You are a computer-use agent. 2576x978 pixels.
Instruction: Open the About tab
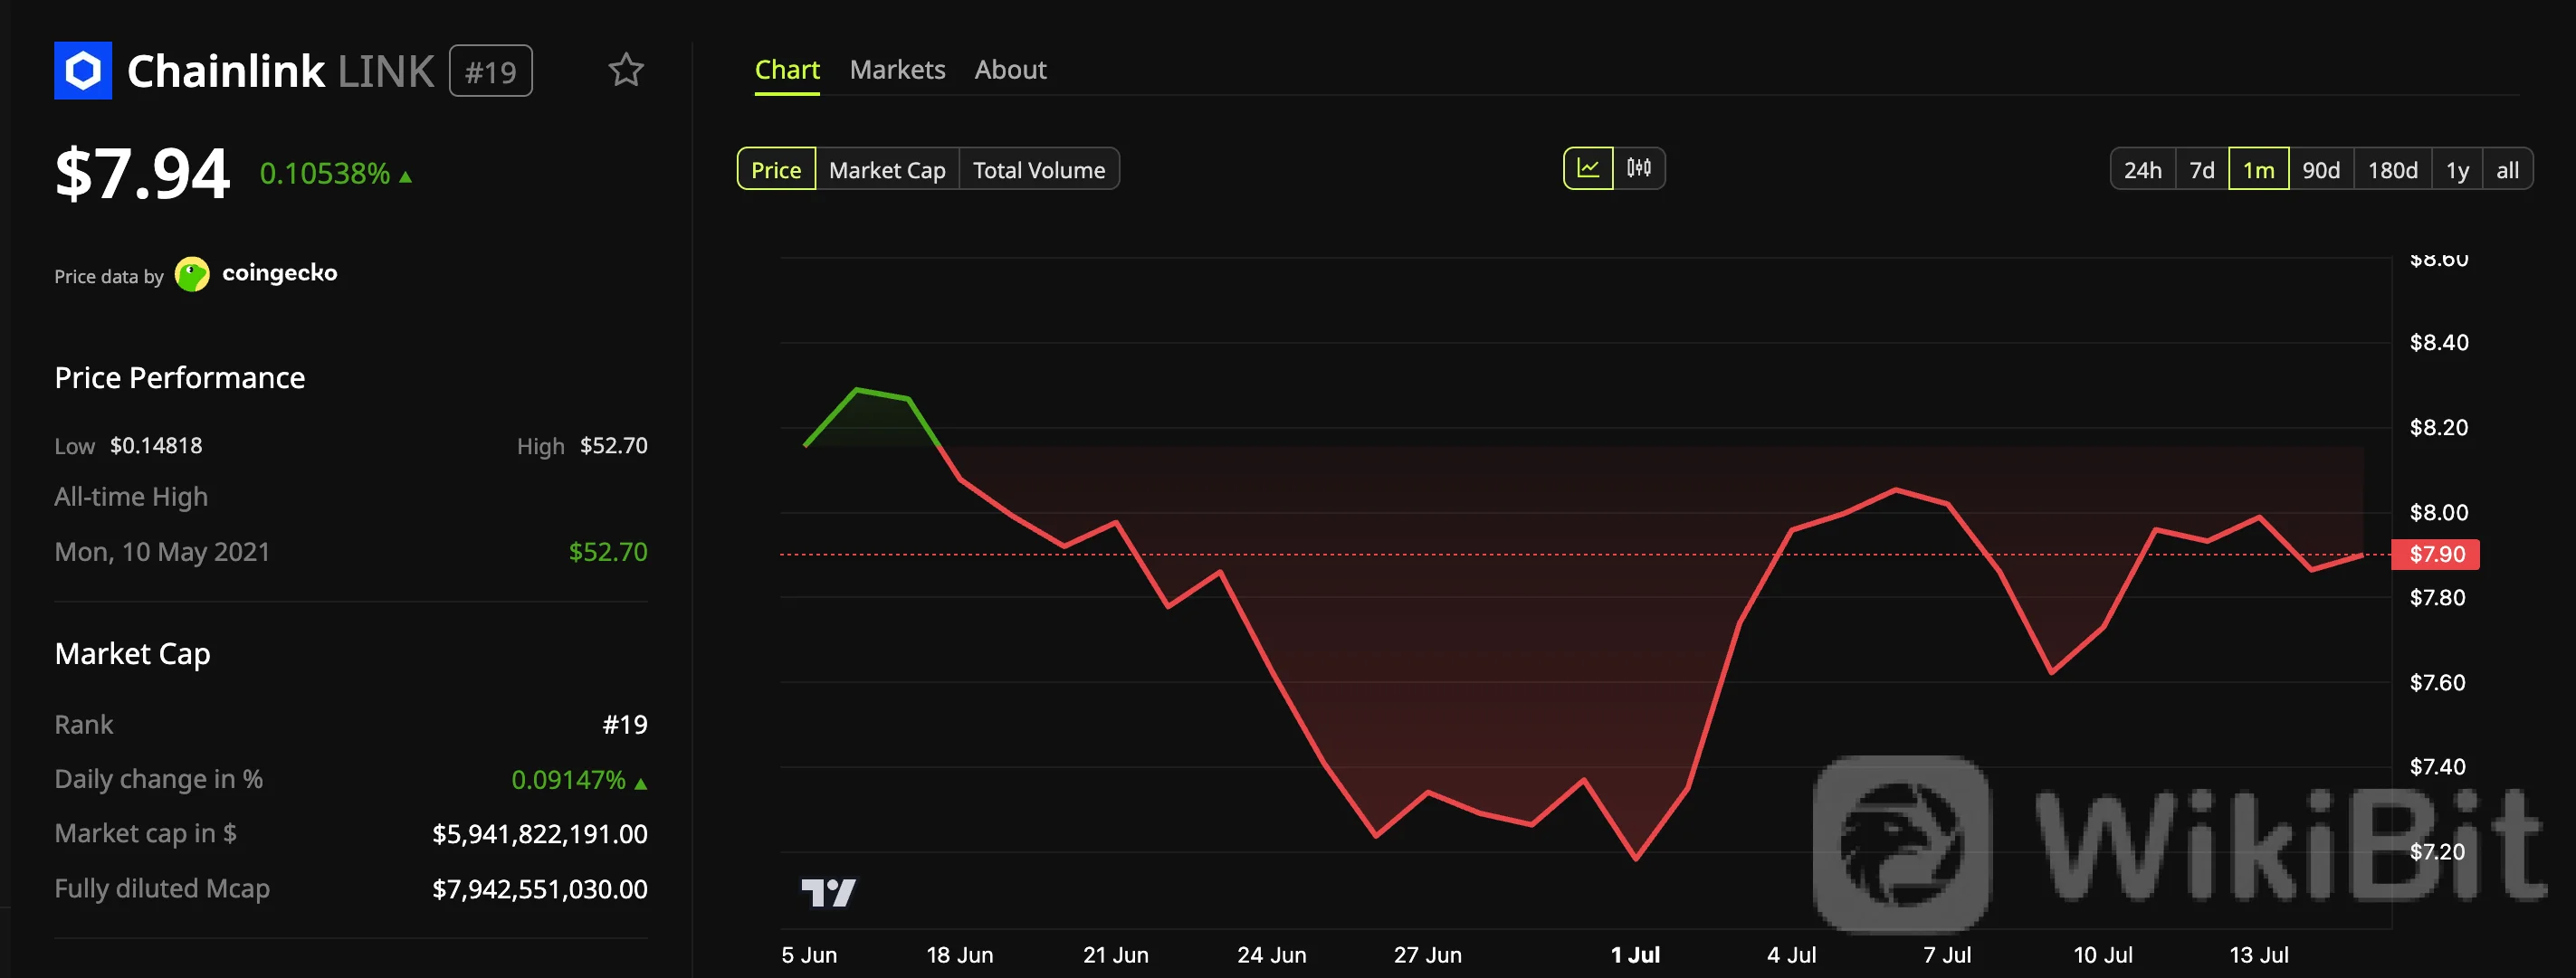(1010, 70)
